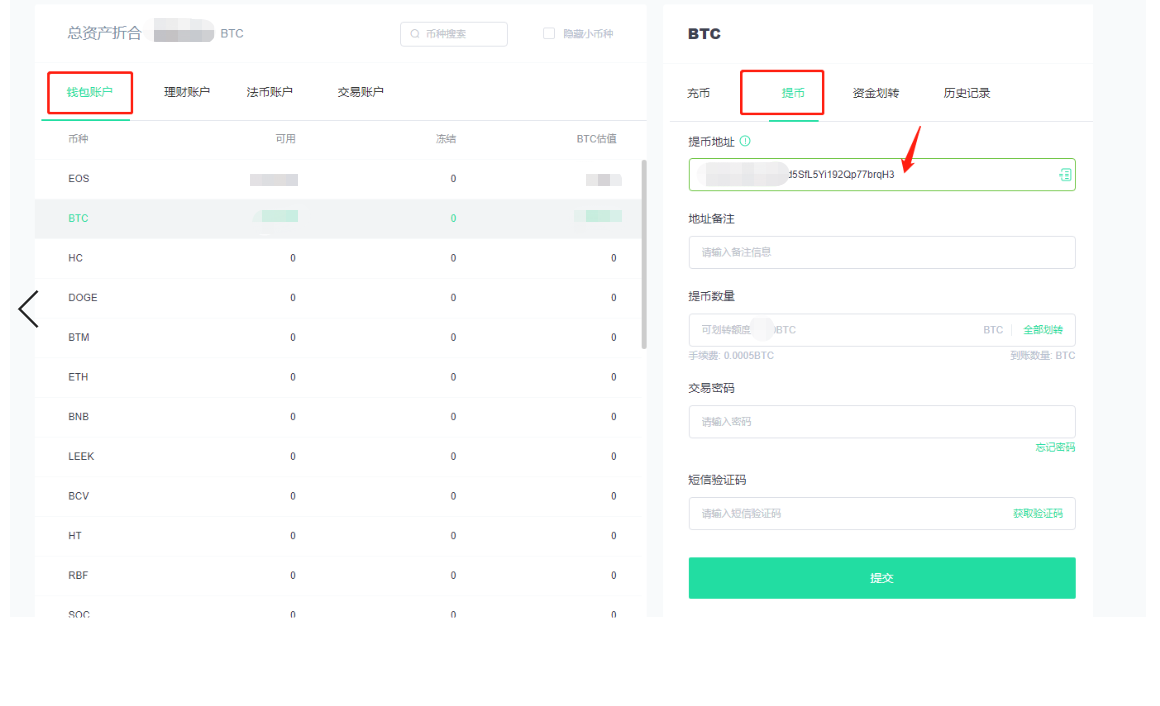1160x706 pixels.
Task: Open the 资金划转 tab
Action: click(x=876, y=93)
